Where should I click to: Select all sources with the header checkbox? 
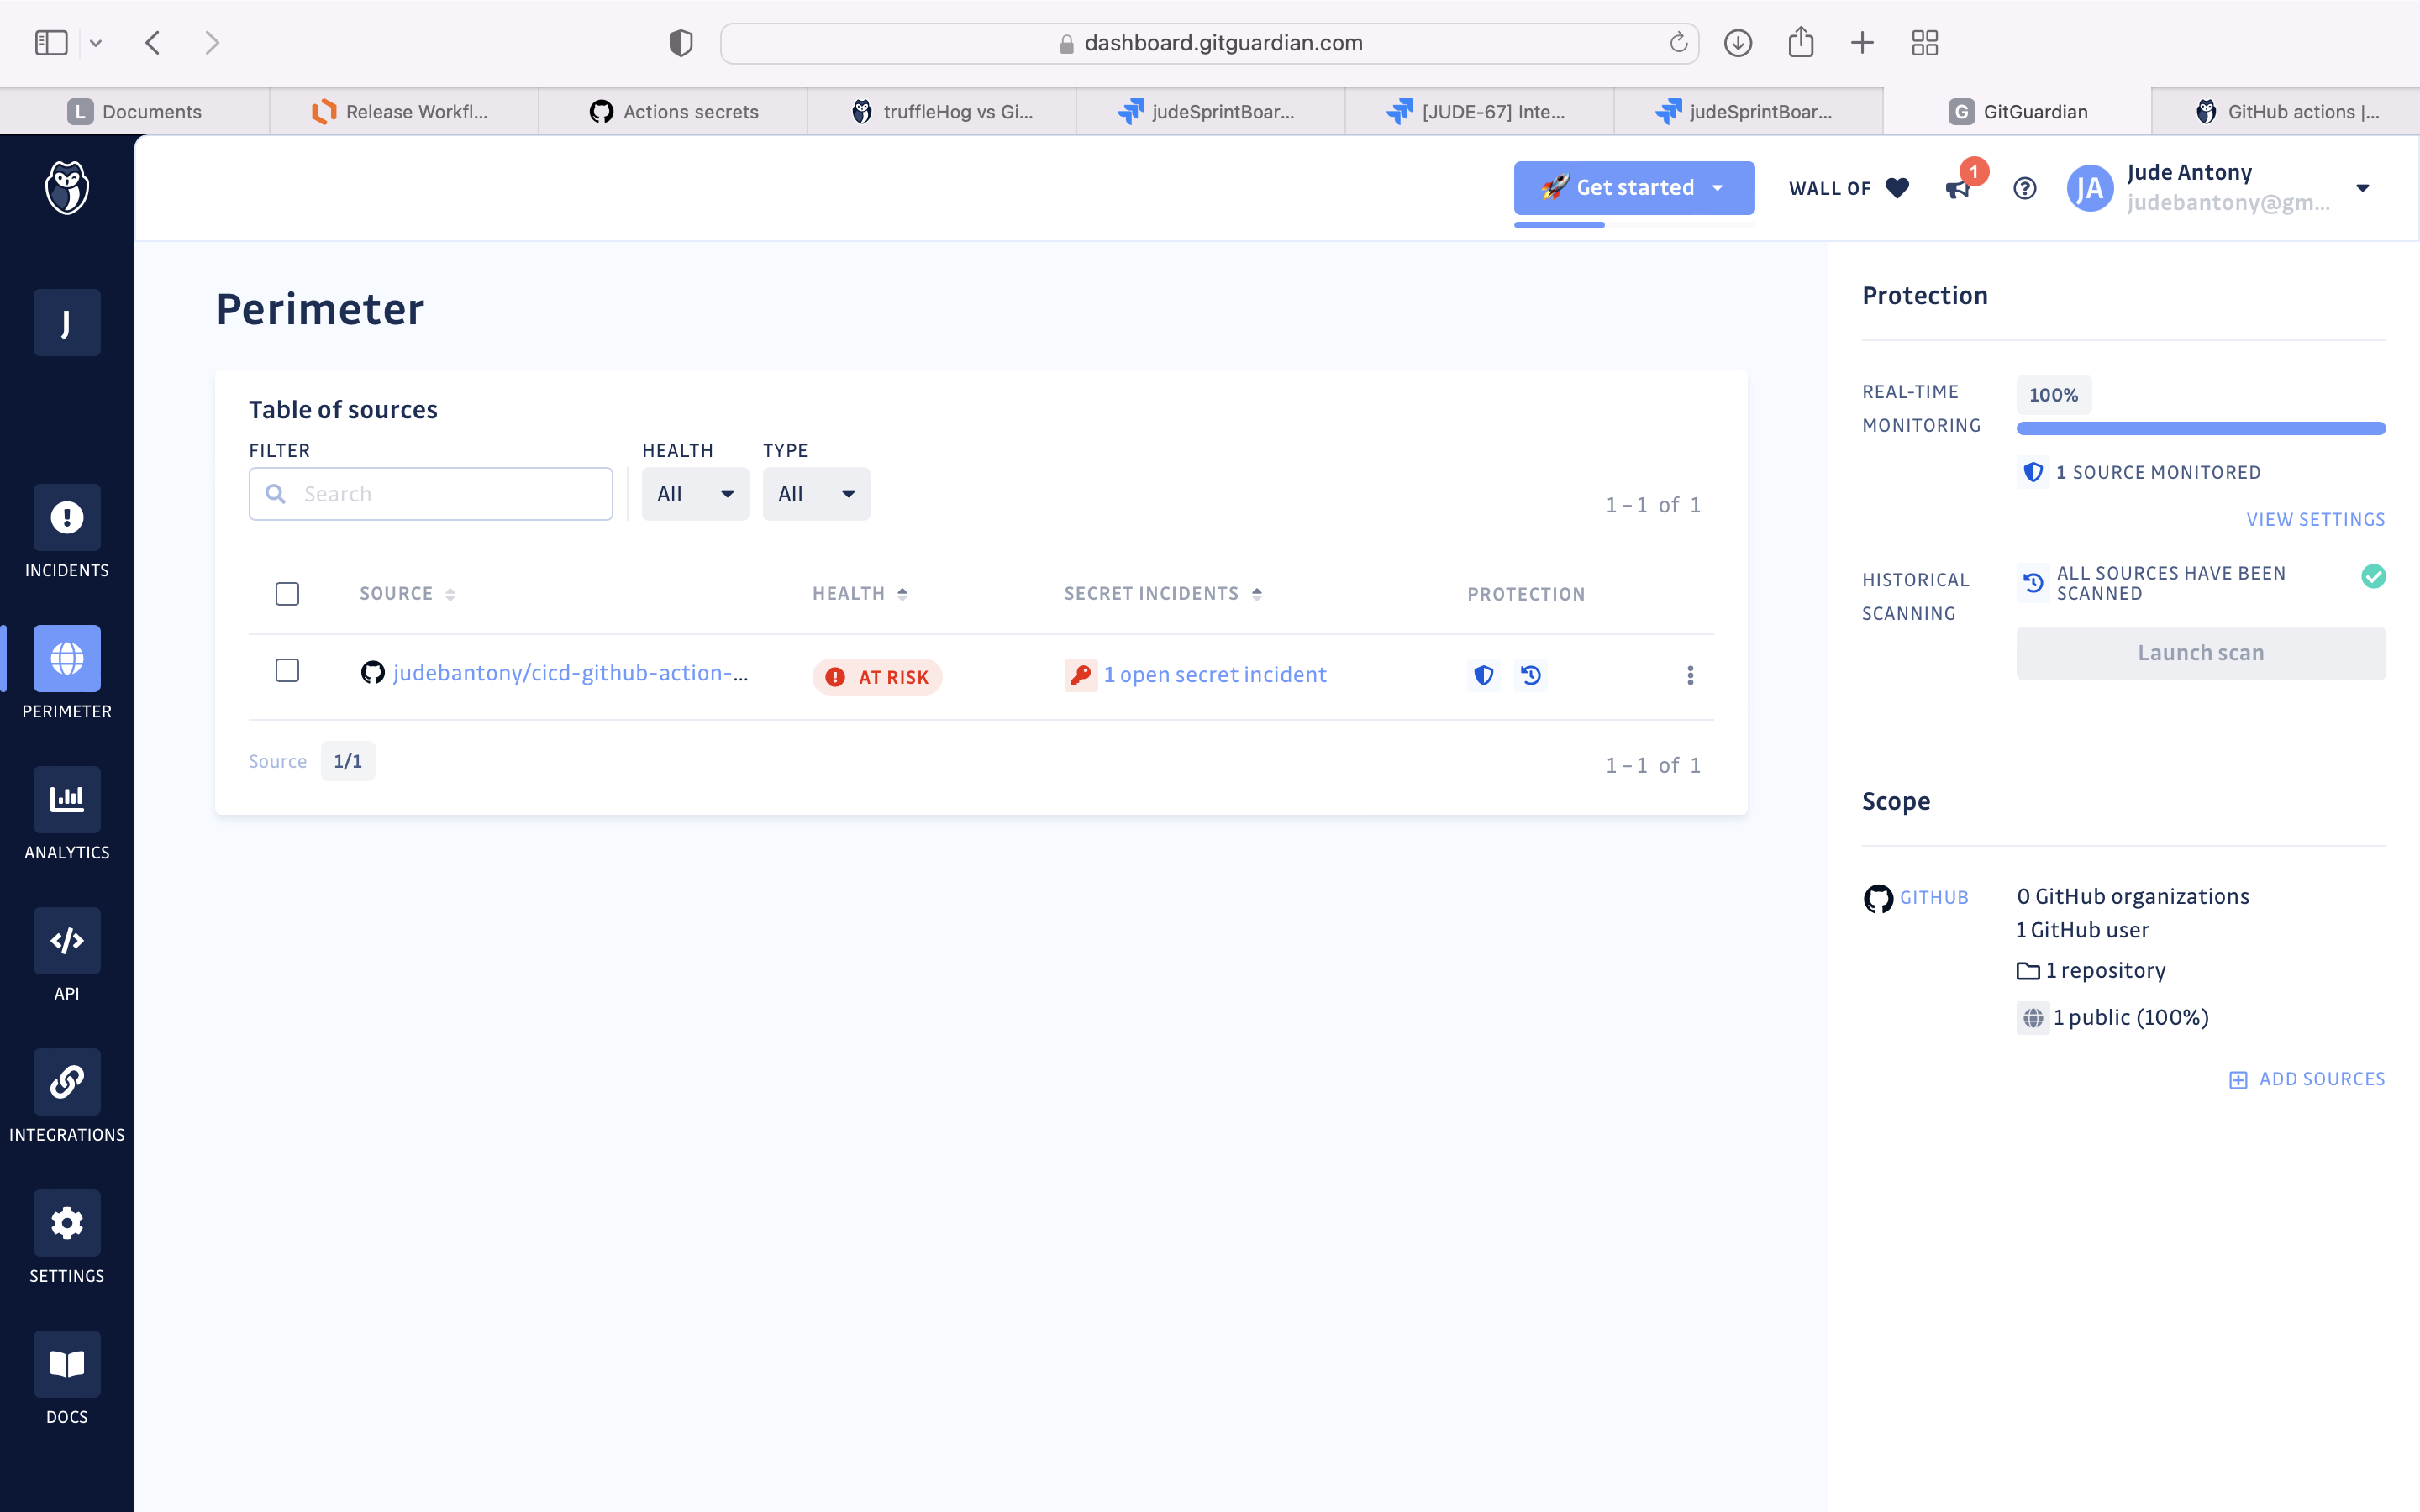[x=287, y=594]
